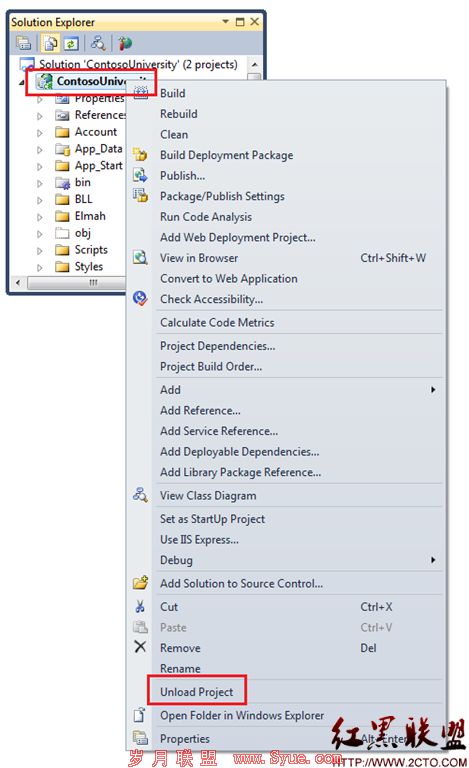The width and height of the screenshot is (469, 768).
Task: Click the Properties toolbar icon in Solution Explorer
Action: pos(23,43)
